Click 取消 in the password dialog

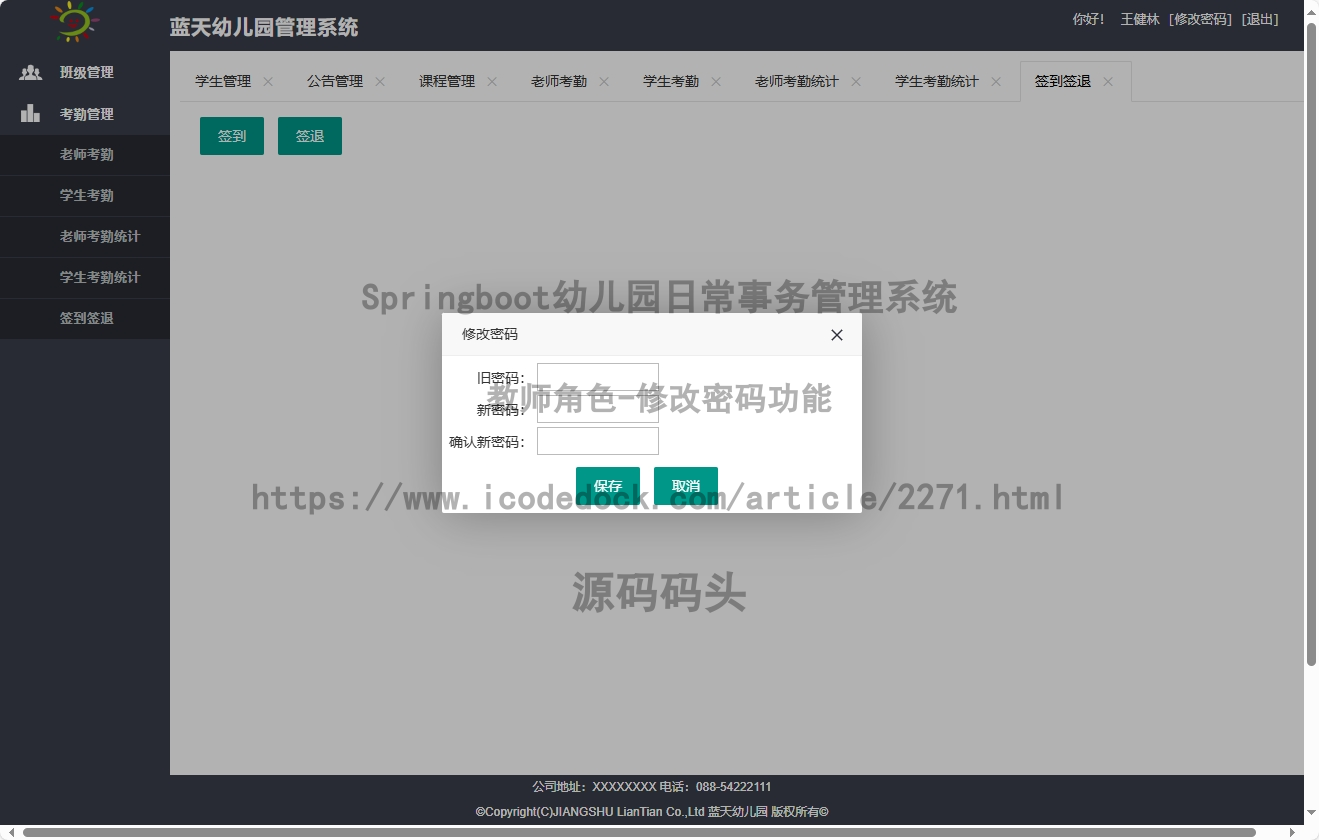[x=686, y=486]
